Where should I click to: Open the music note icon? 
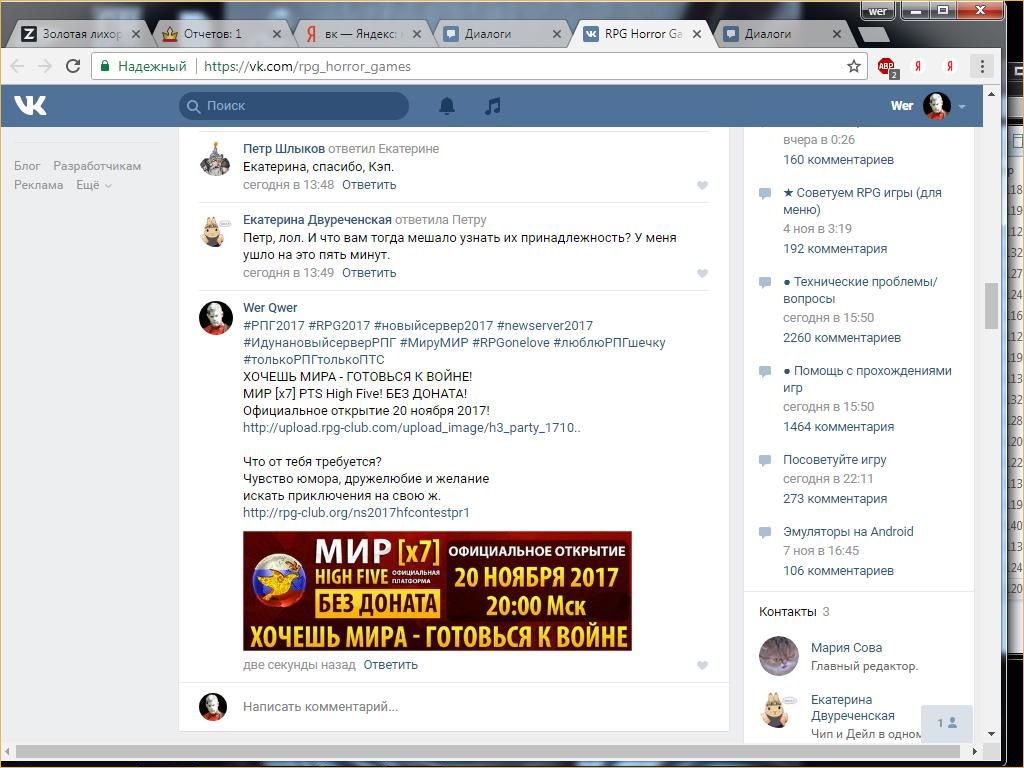[492, 106]
